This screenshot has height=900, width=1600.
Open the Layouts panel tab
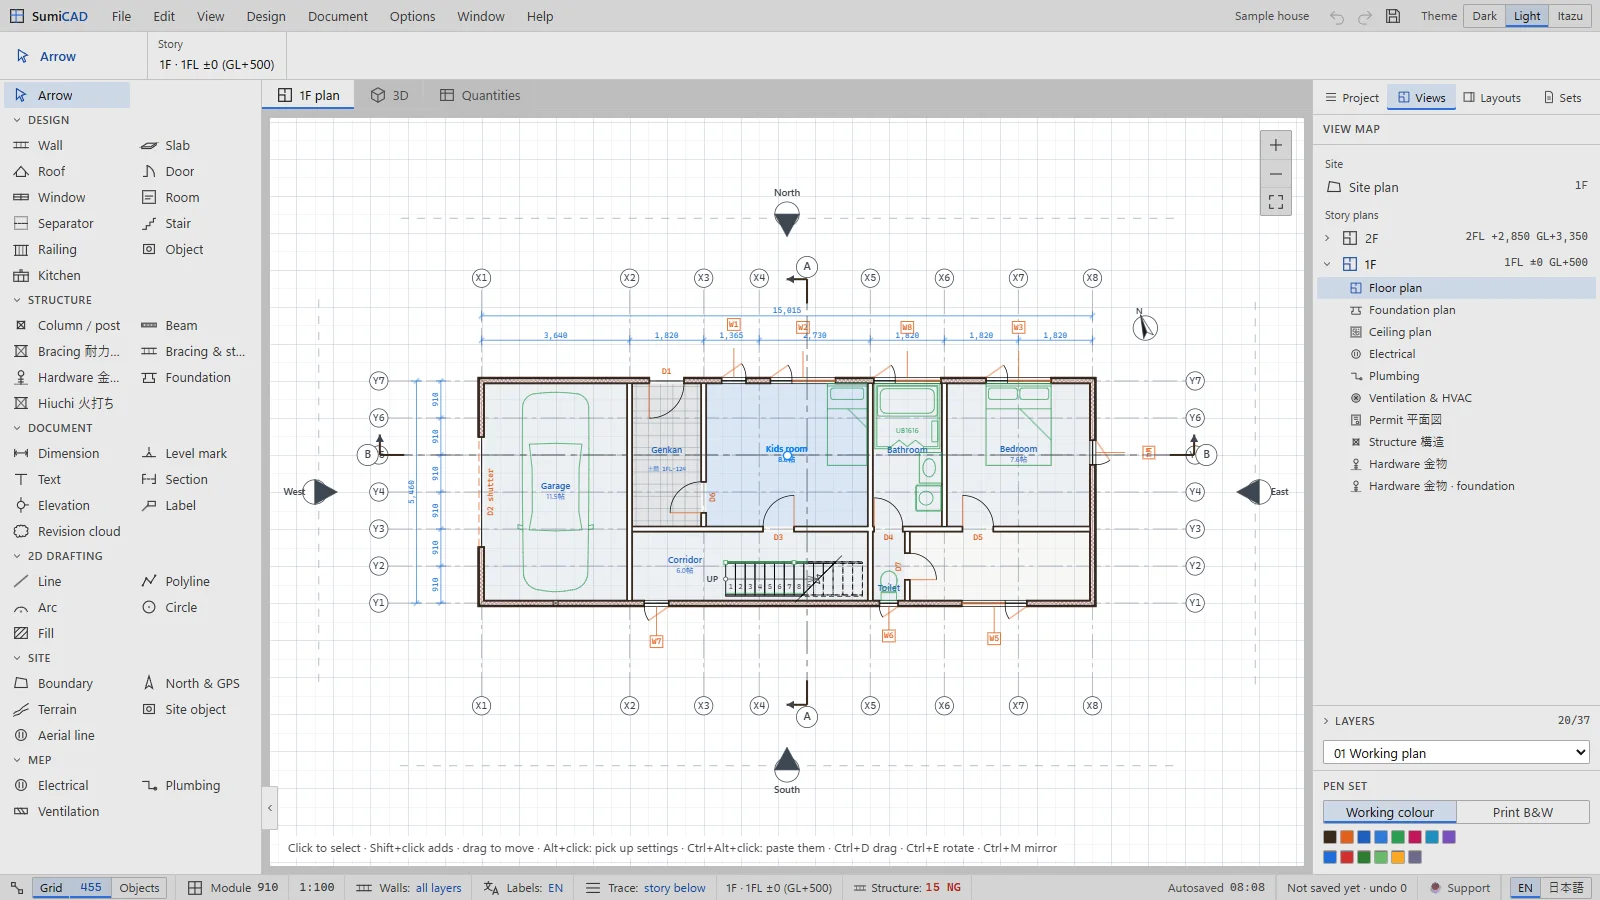click(1492, 98)
